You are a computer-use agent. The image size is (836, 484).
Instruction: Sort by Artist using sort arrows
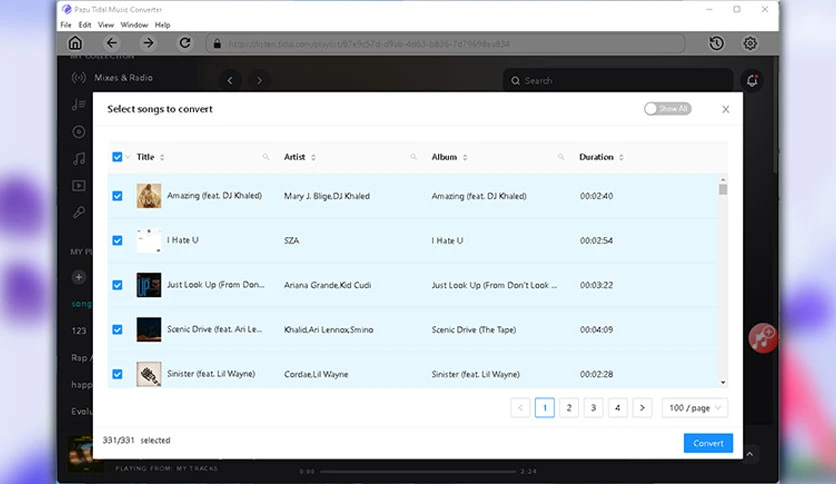314,157
